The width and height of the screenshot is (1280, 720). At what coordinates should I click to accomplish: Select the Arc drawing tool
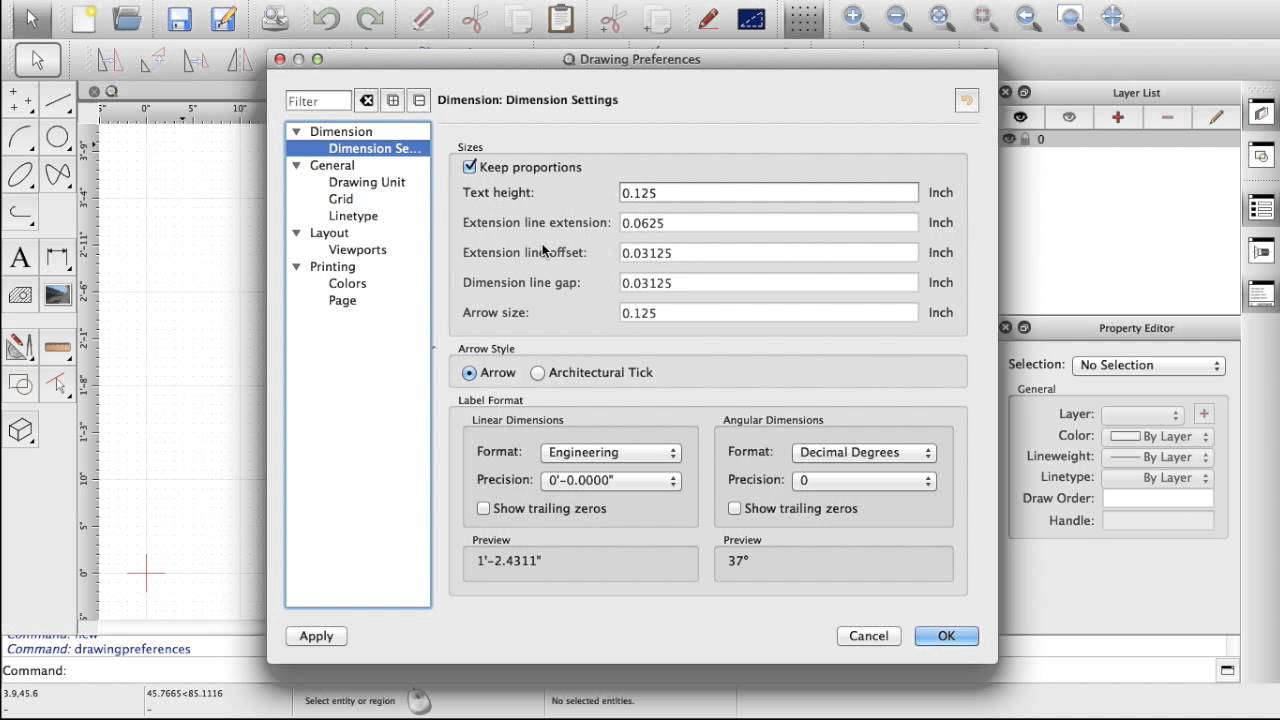click(x=20, y=138)
